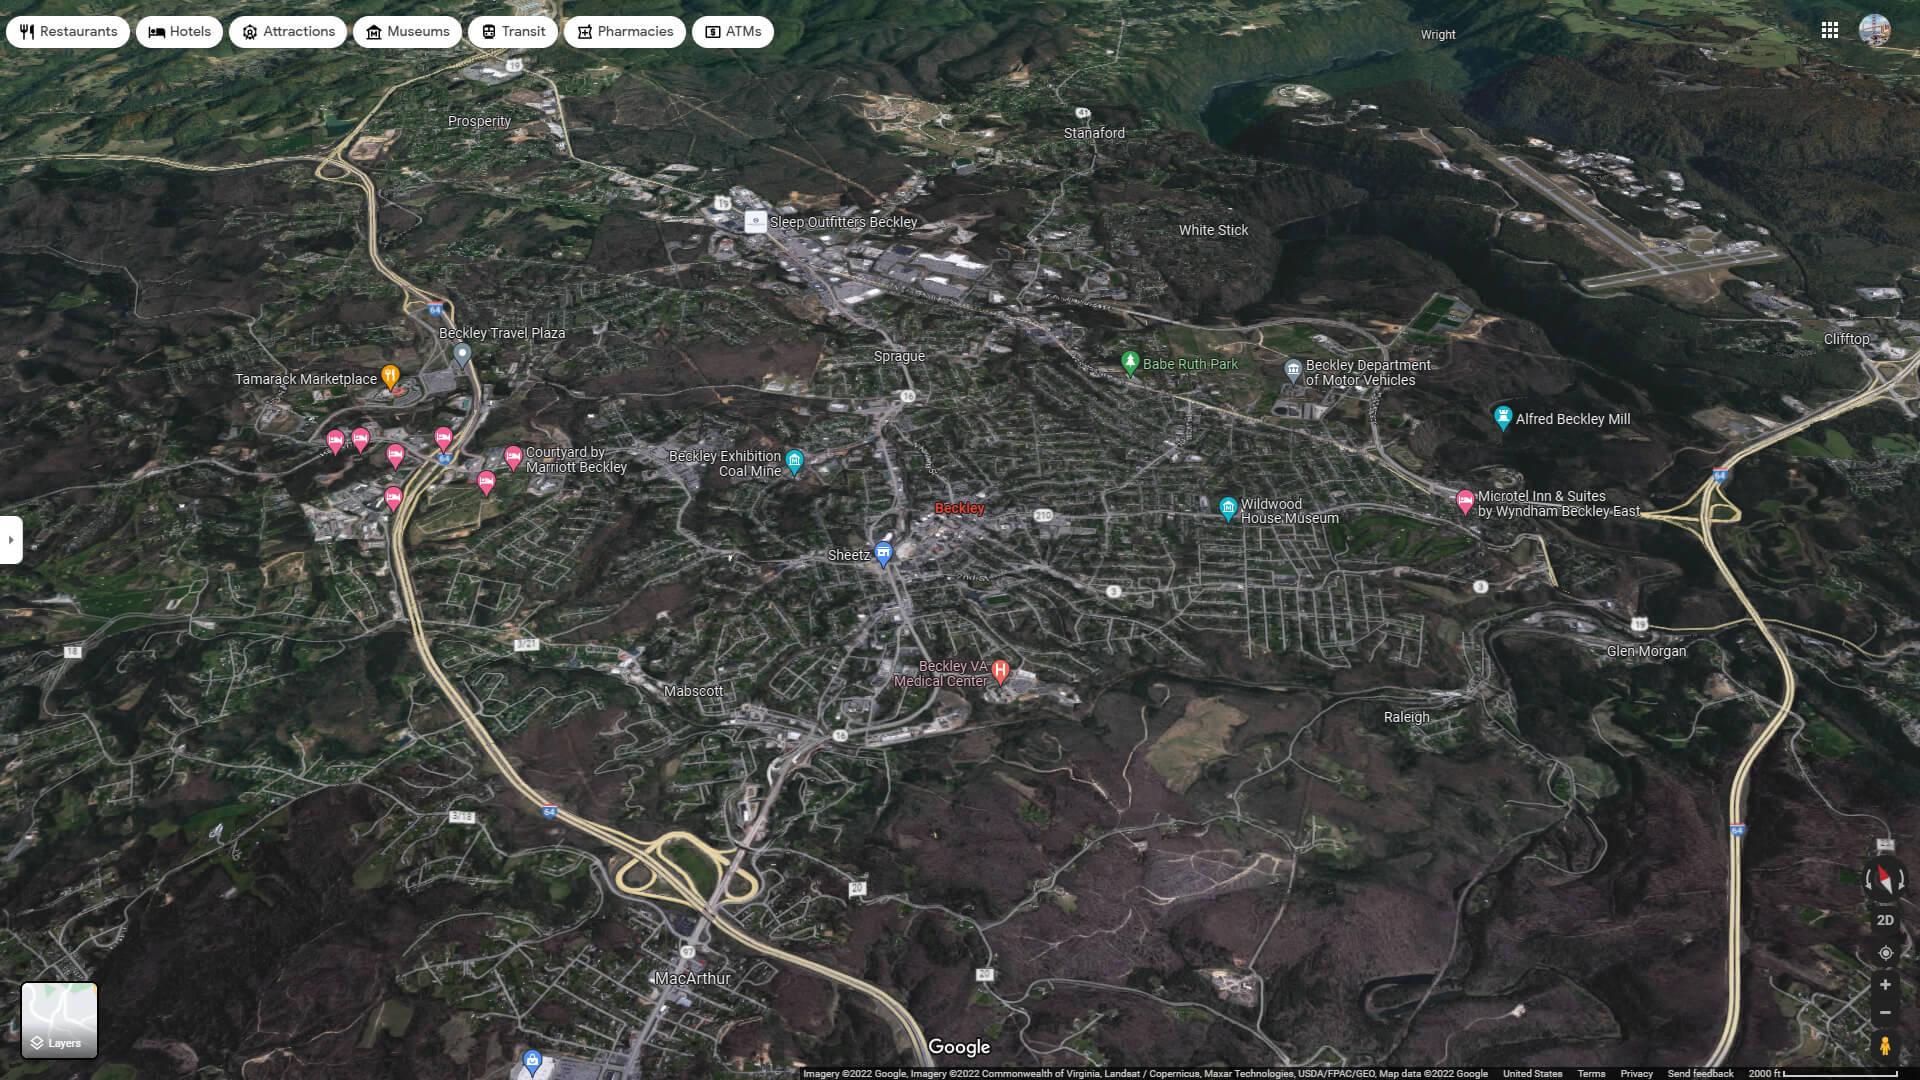The height and width of the screenshot is (1080, 1920).
Task: Expand the side panel arrow on left edge
Action: pyautogui.click(x=11, y=540)
